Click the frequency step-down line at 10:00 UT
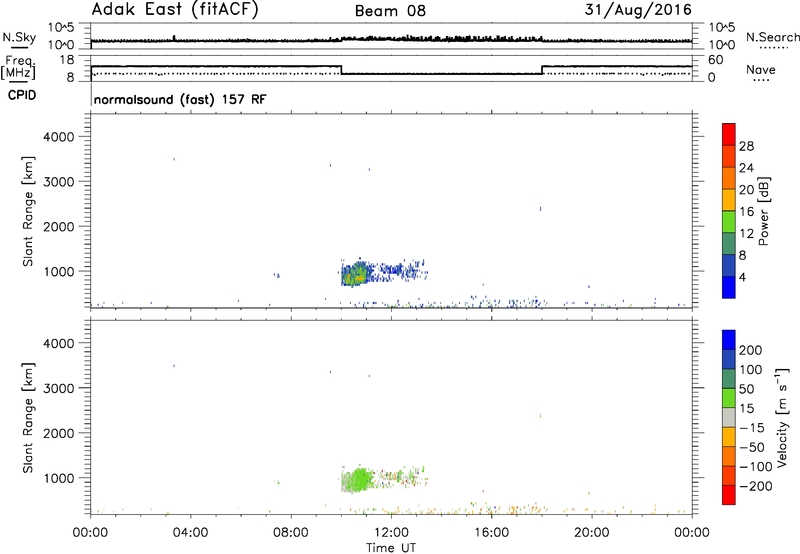Viewport: 800px width, 554px height. click(x=341, y=70)
